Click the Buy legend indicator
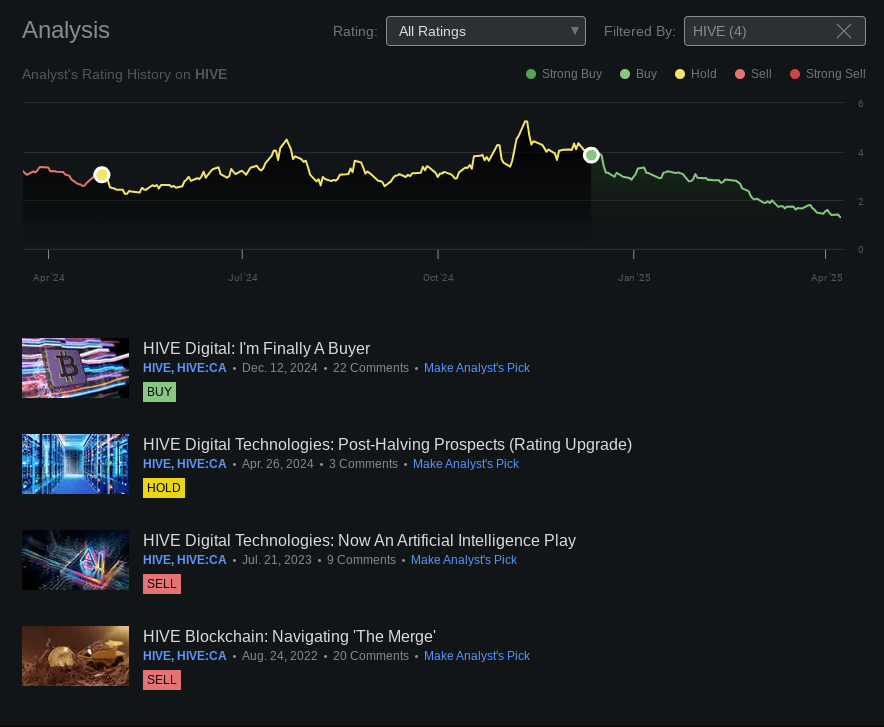Image resolution: width=884 pixels, height=727 pixels. 625,74
